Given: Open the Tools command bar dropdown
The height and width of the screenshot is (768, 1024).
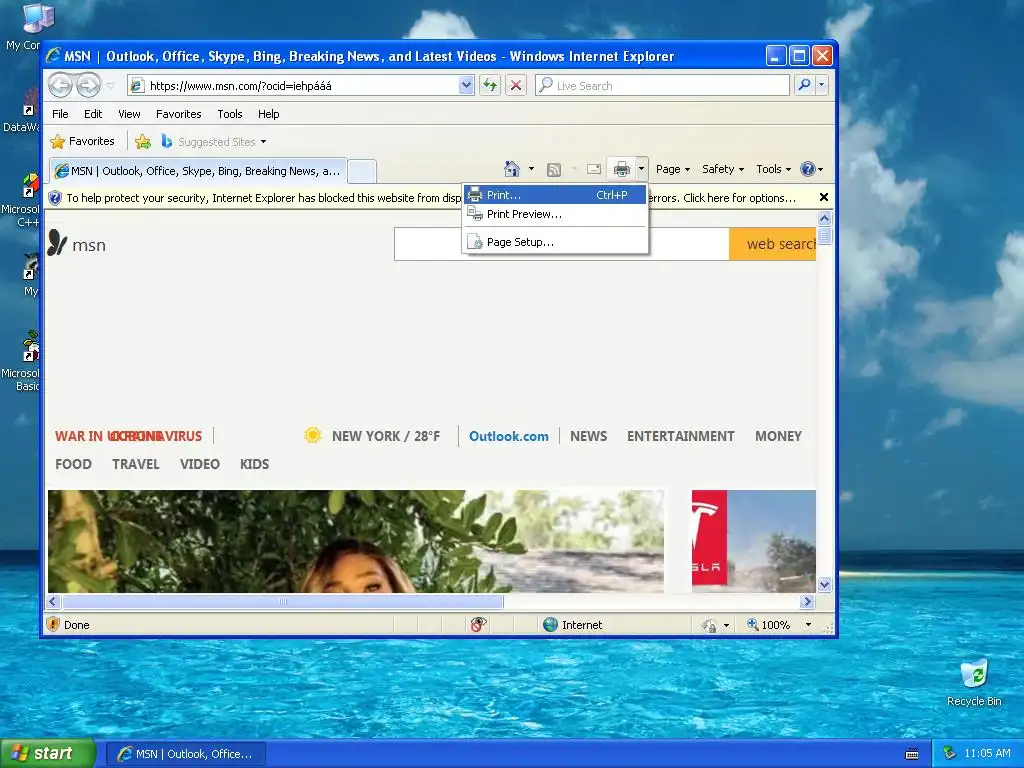Looking at the screenshot, I should click(773, 169).
